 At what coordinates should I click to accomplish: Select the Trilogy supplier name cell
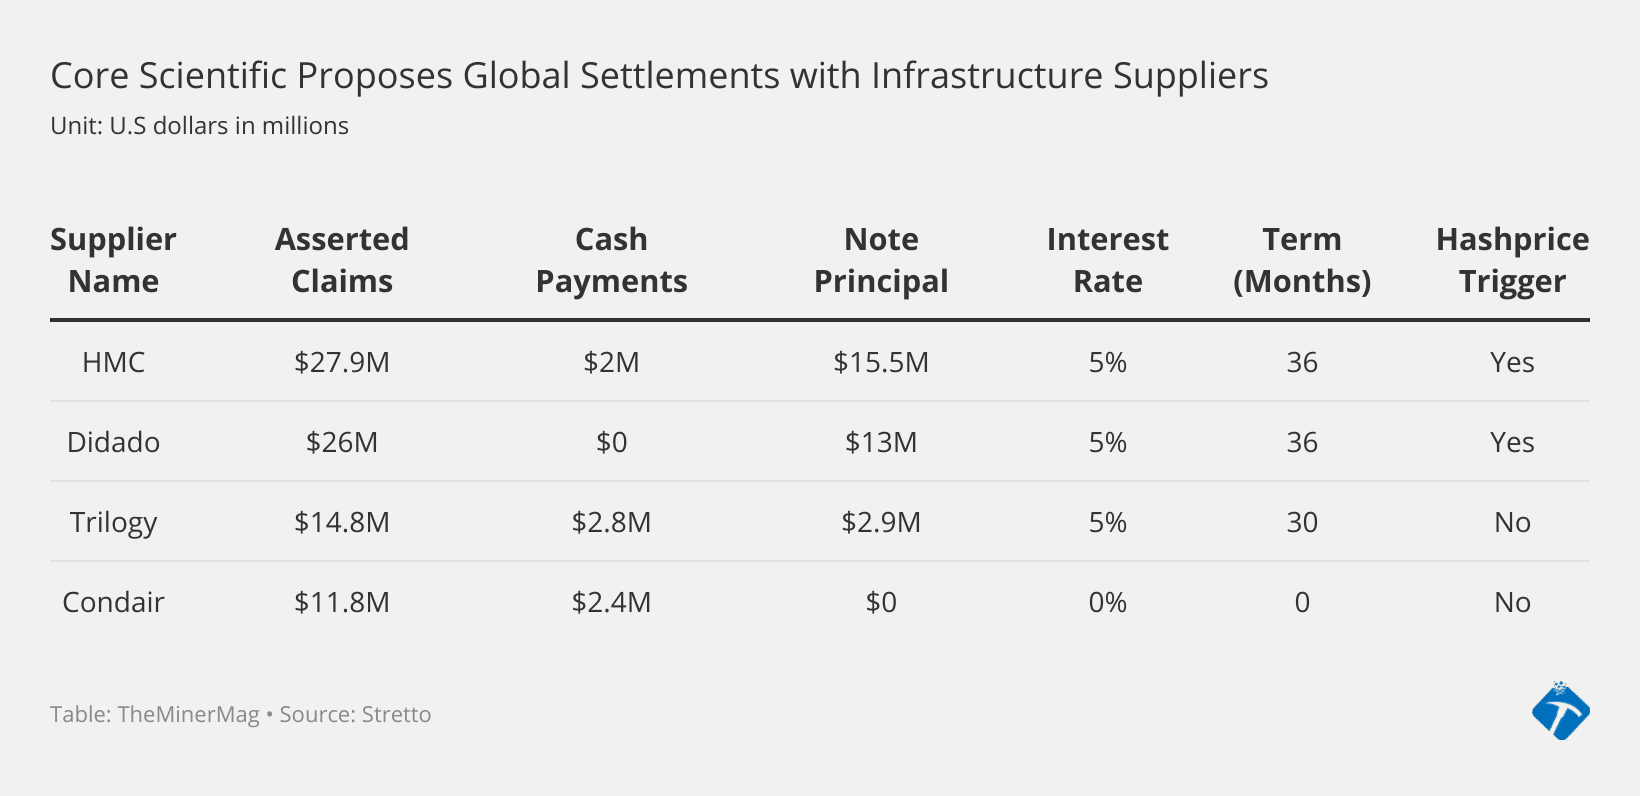[x=113, y=522]
